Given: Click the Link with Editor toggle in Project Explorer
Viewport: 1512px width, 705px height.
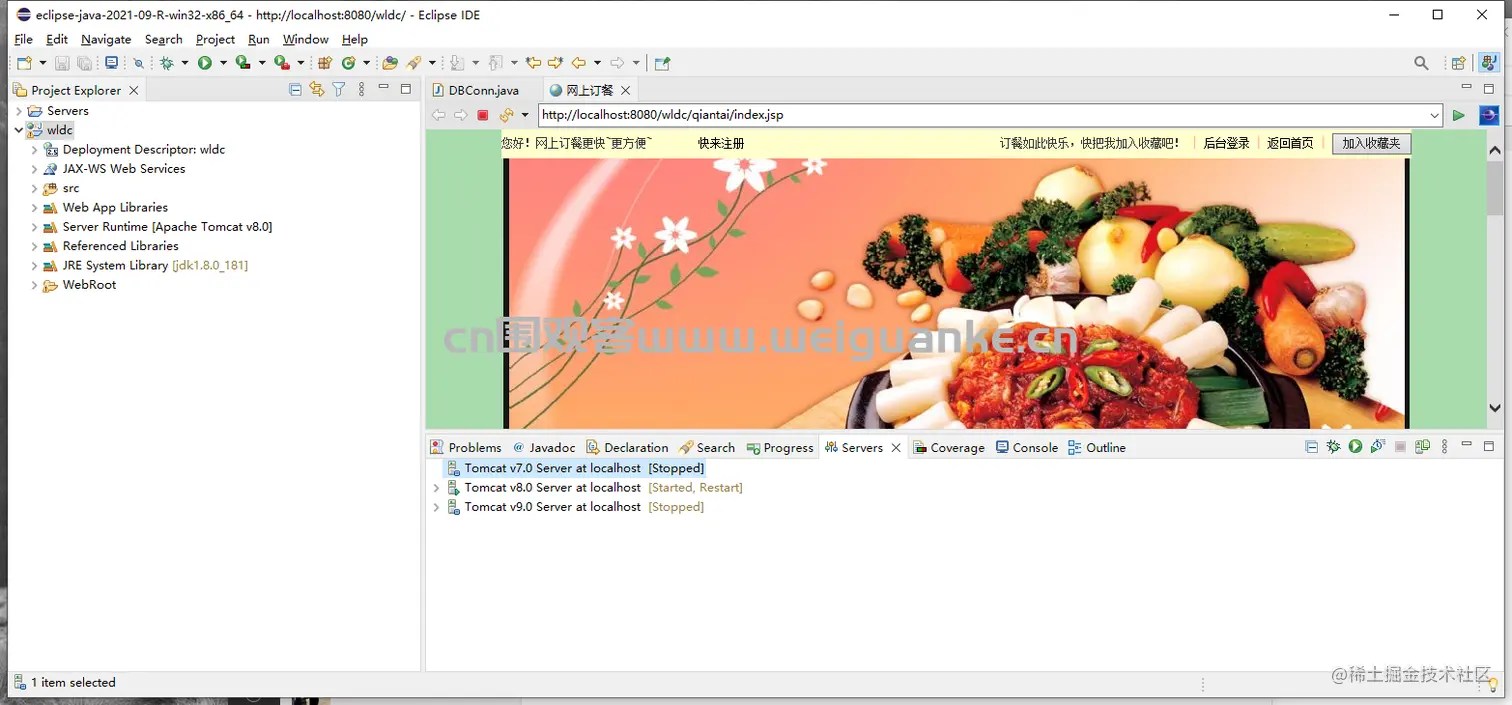Looking at the screenshot, I should pos(316,89).
